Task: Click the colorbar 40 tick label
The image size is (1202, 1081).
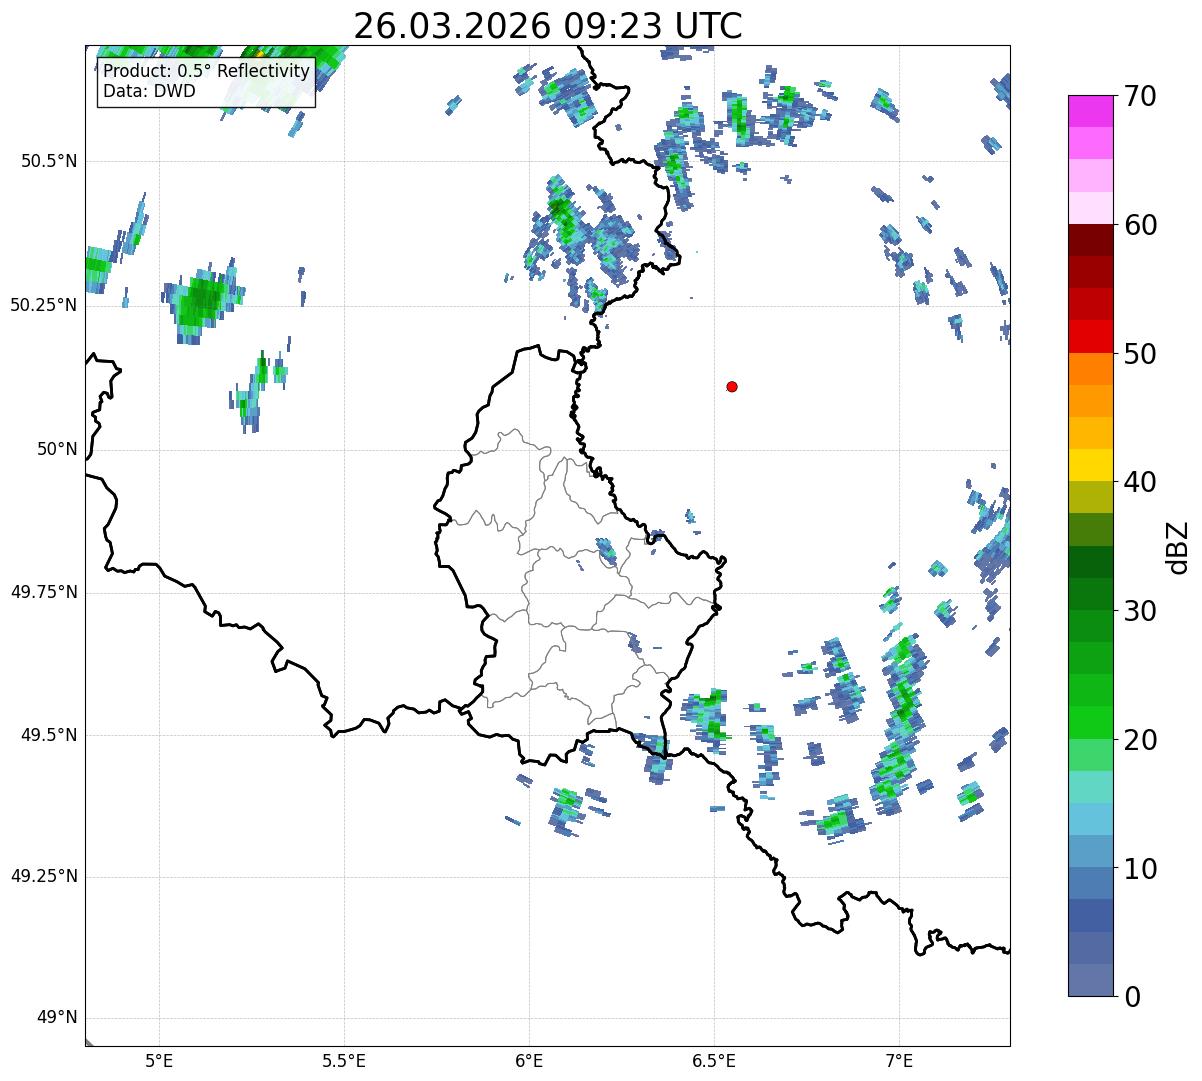Action: pos(1141,482)
